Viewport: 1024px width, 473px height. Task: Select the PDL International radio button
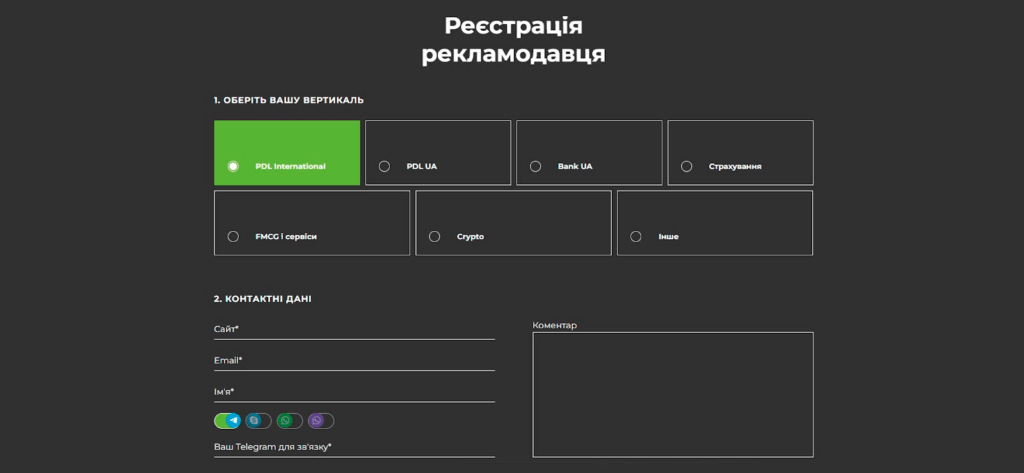click(233, 167)
